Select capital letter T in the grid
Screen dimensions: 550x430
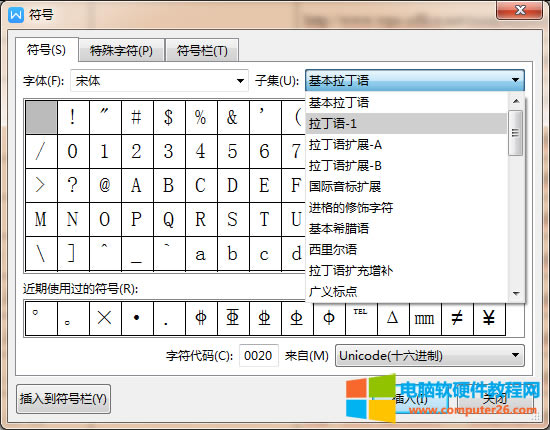(265, 219)
